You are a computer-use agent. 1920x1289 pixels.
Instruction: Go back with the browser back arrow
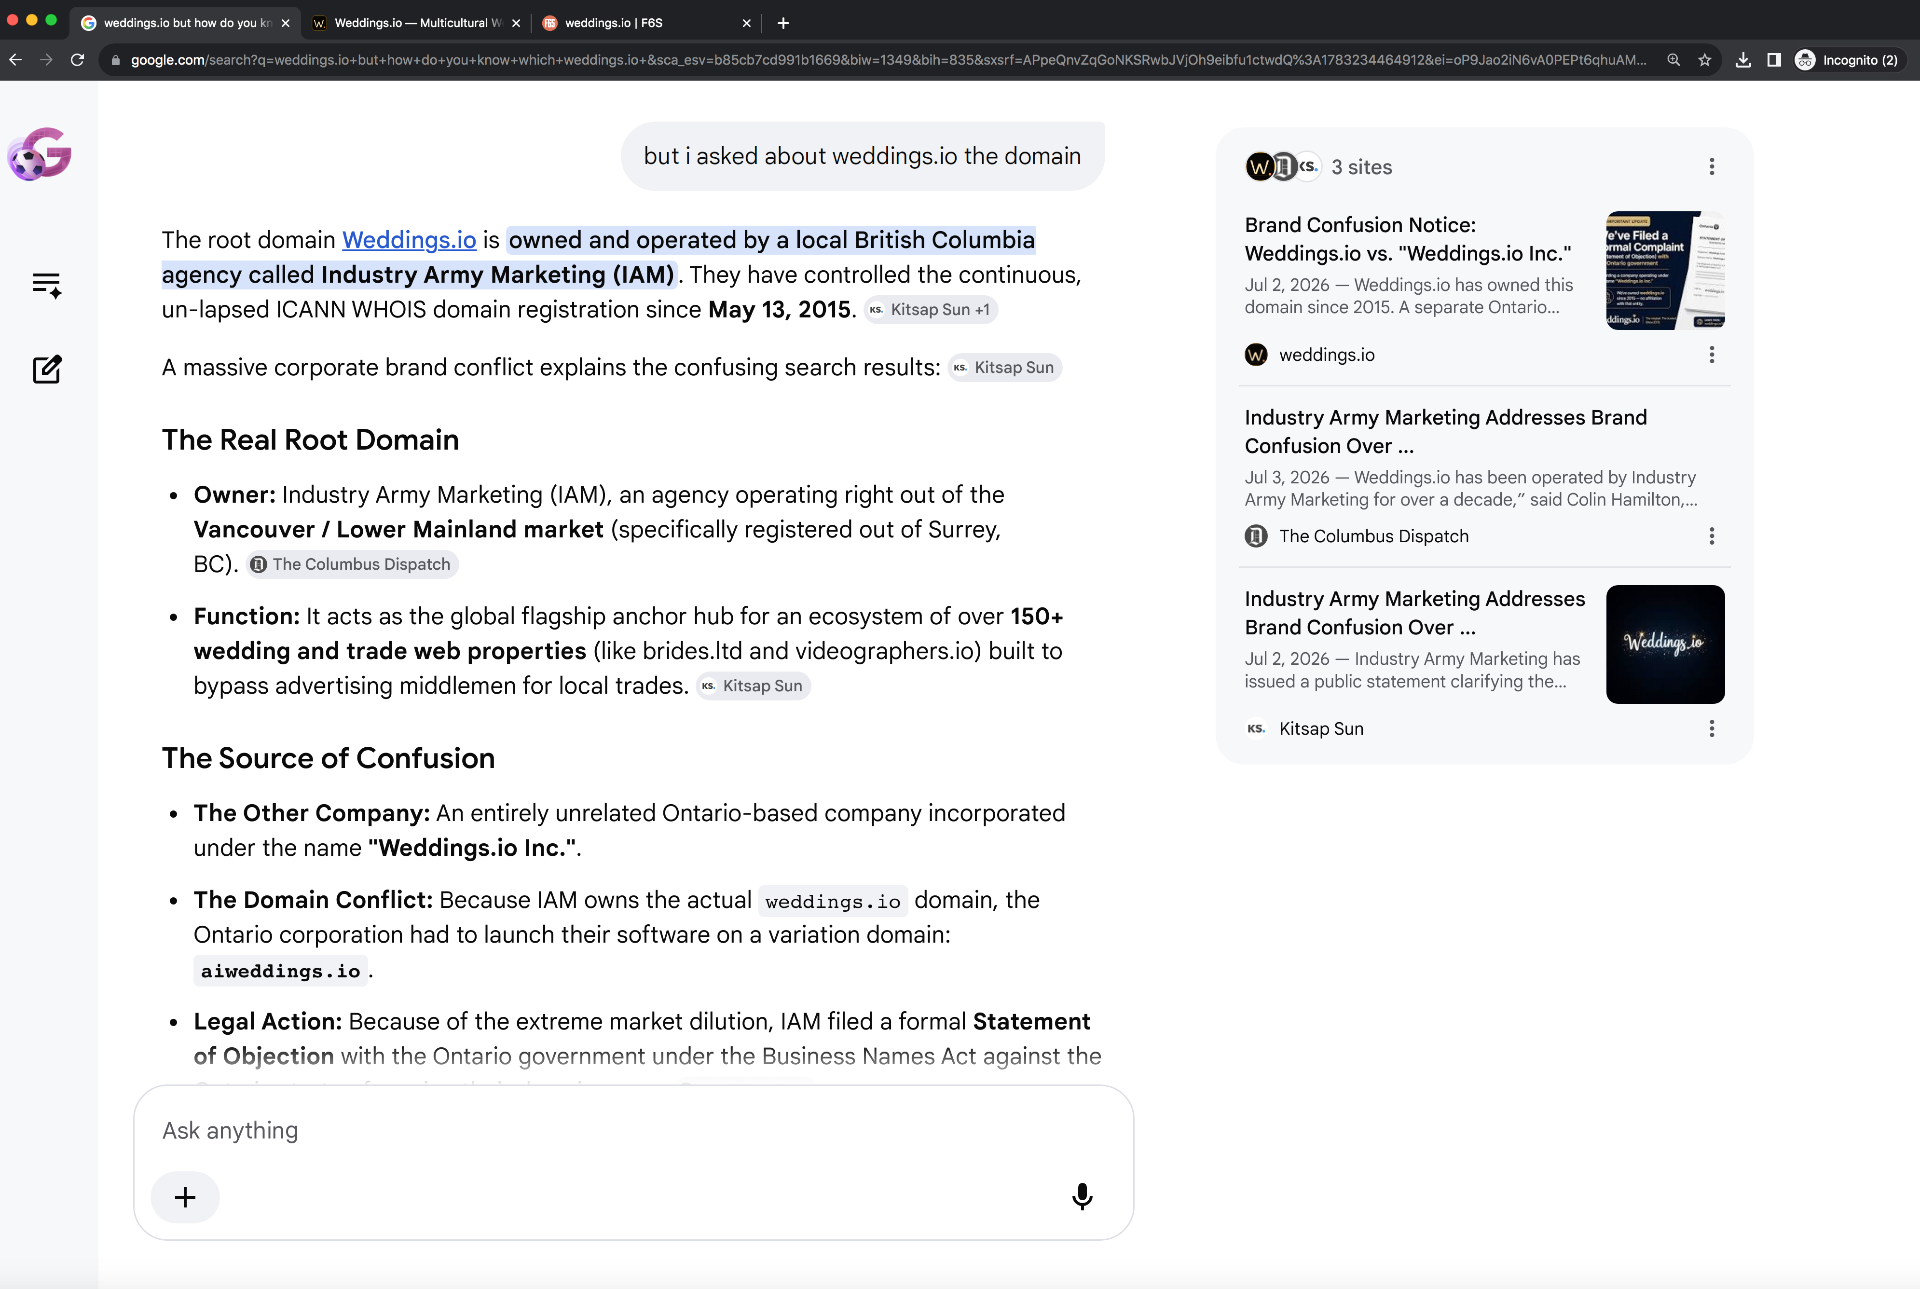coord(15,60)
